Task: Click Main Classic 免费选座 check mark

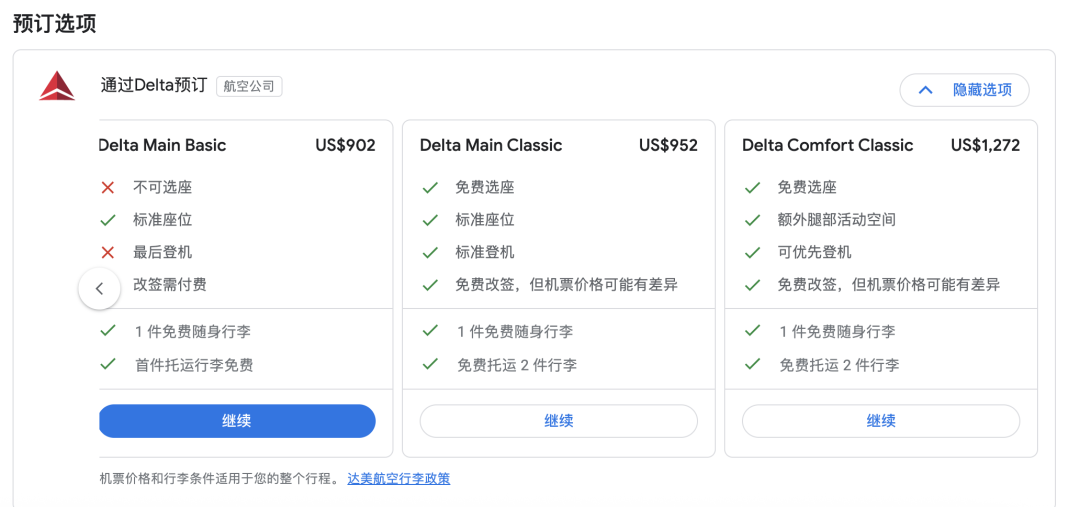Action: tap(430, 187)
